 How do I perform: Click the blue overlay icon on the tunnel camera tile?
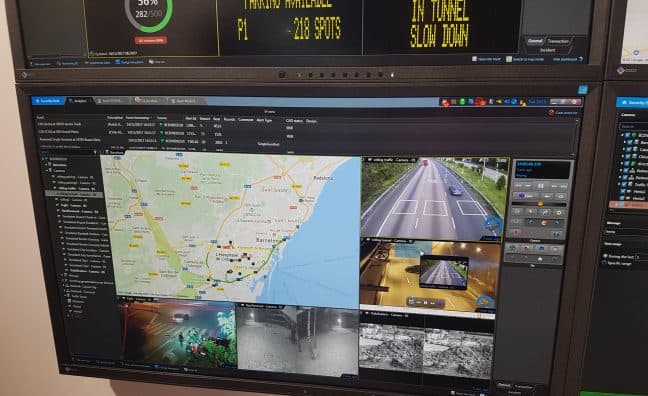pos(485,302)
